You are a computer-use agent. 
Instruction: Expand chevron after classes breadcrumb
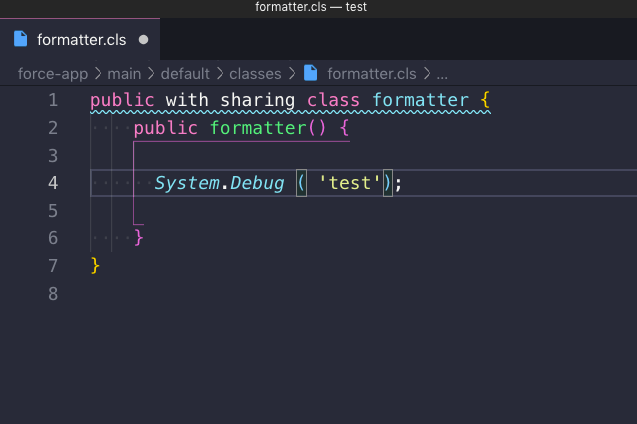292,74
